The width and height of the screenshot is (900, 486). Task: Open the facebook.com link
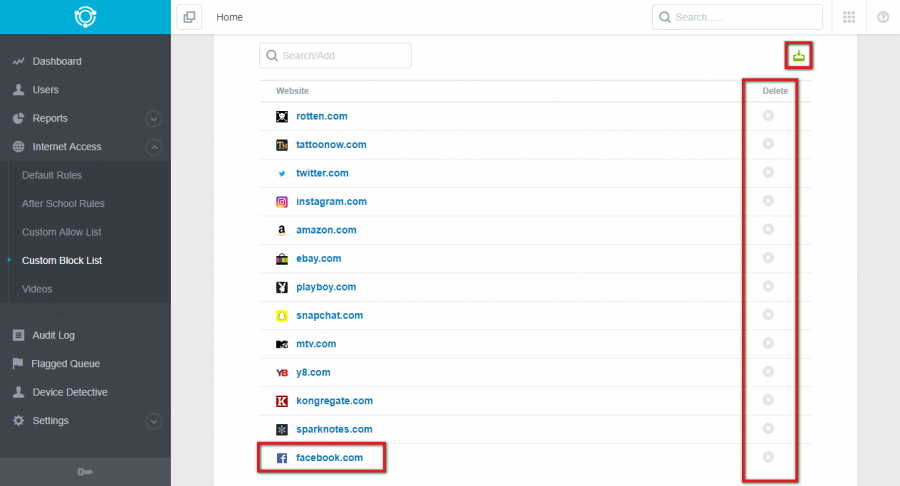tap(329, 457)
